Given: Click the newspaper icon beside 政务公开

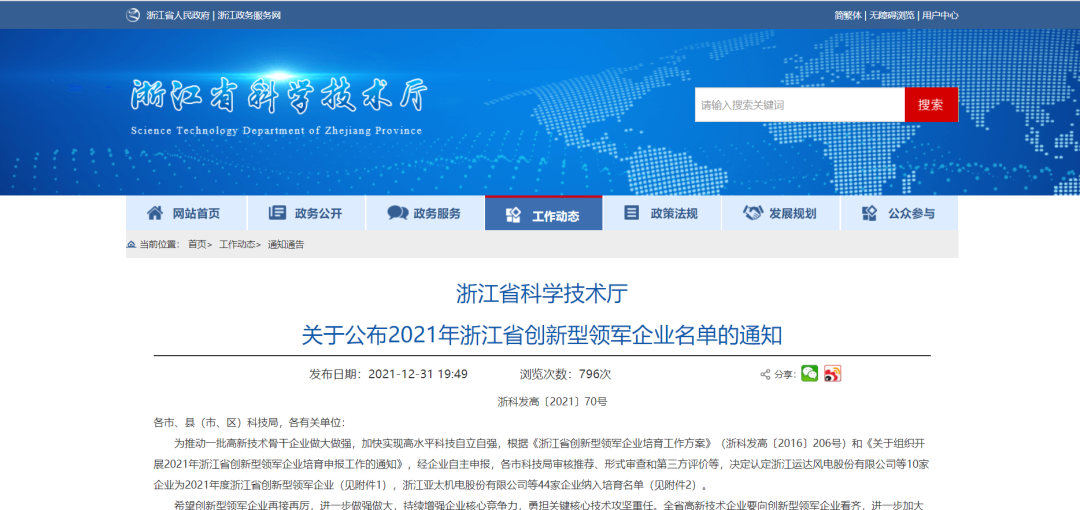Looking at the screenshot, I should coord(278,213).
